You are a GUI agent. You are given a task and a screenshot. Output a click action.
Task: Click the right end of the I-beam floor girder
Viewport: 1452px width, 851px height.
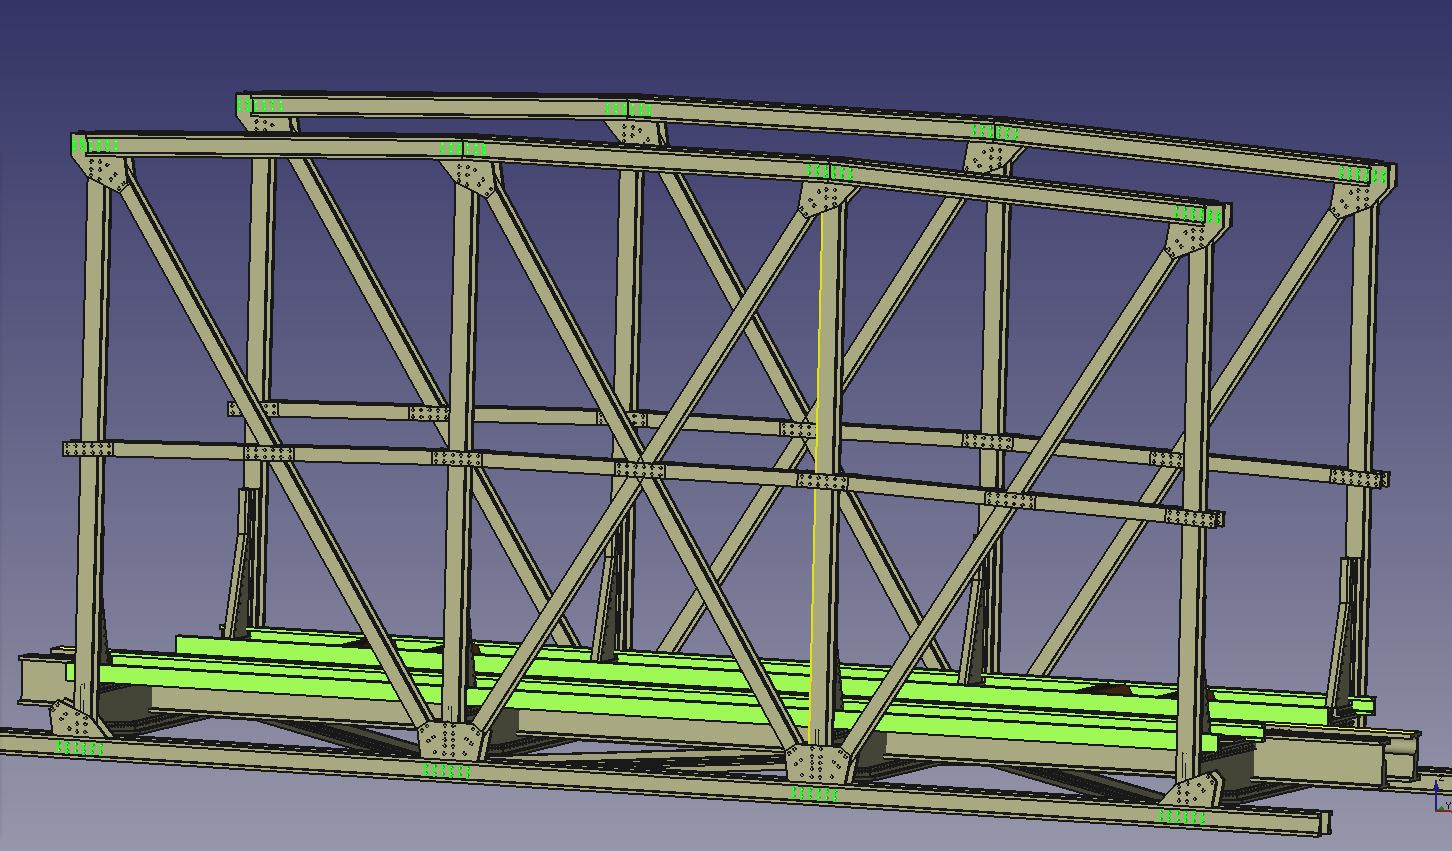click(x=1400, y=760)
